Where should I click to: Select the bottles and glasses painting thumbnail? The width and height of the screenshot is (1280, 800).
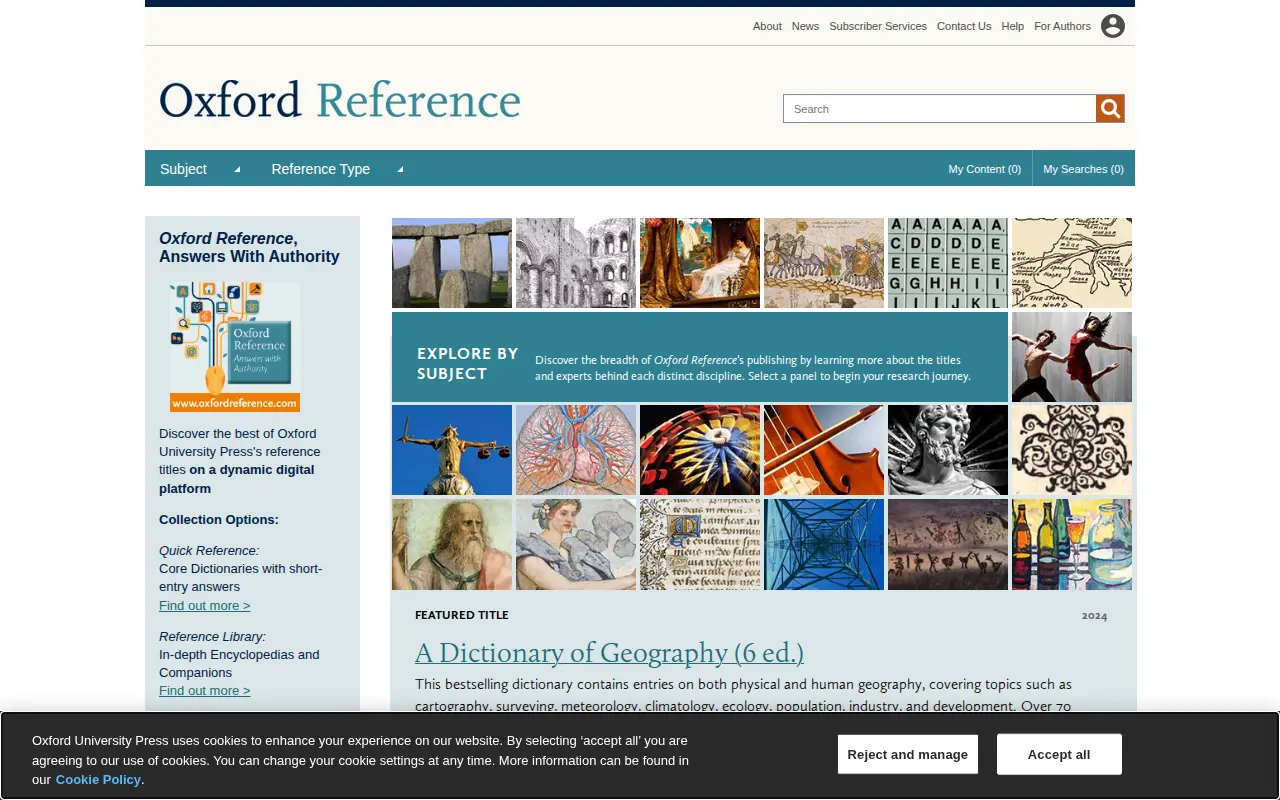[x=1072, y=545]
